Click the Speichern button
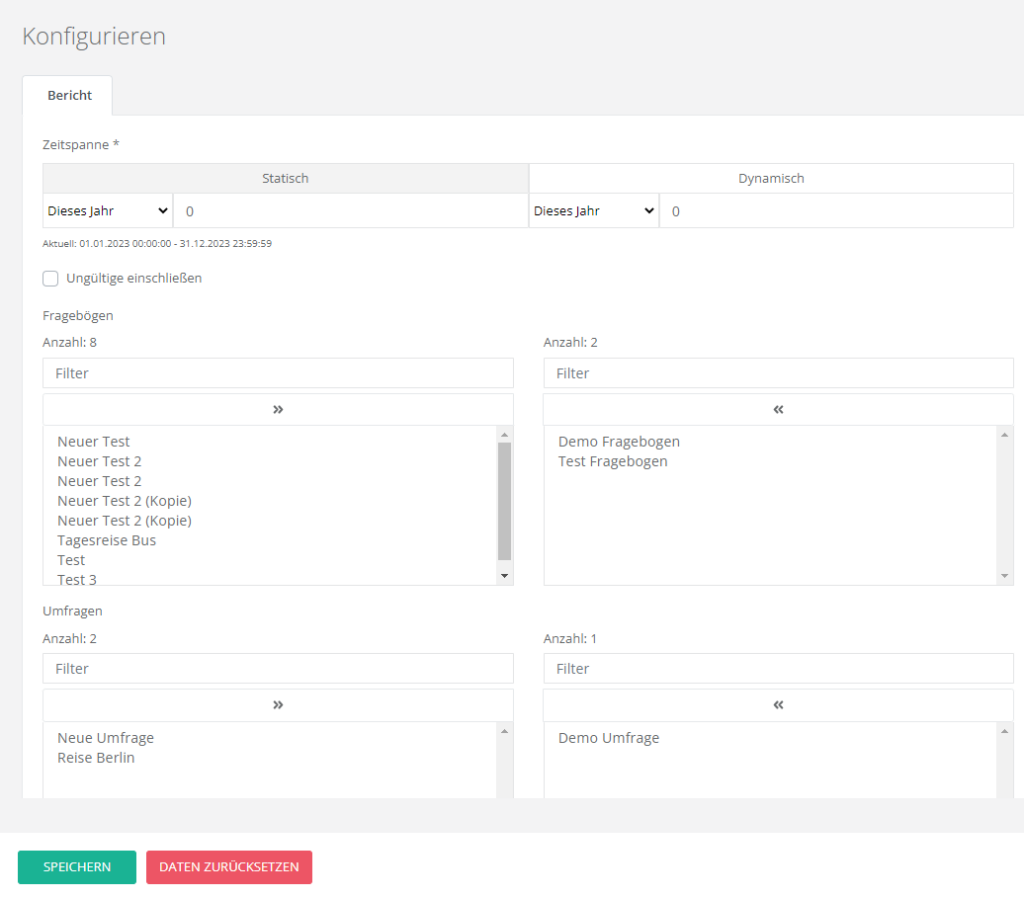Screen dimensions: 1024x898 (77, 867)
